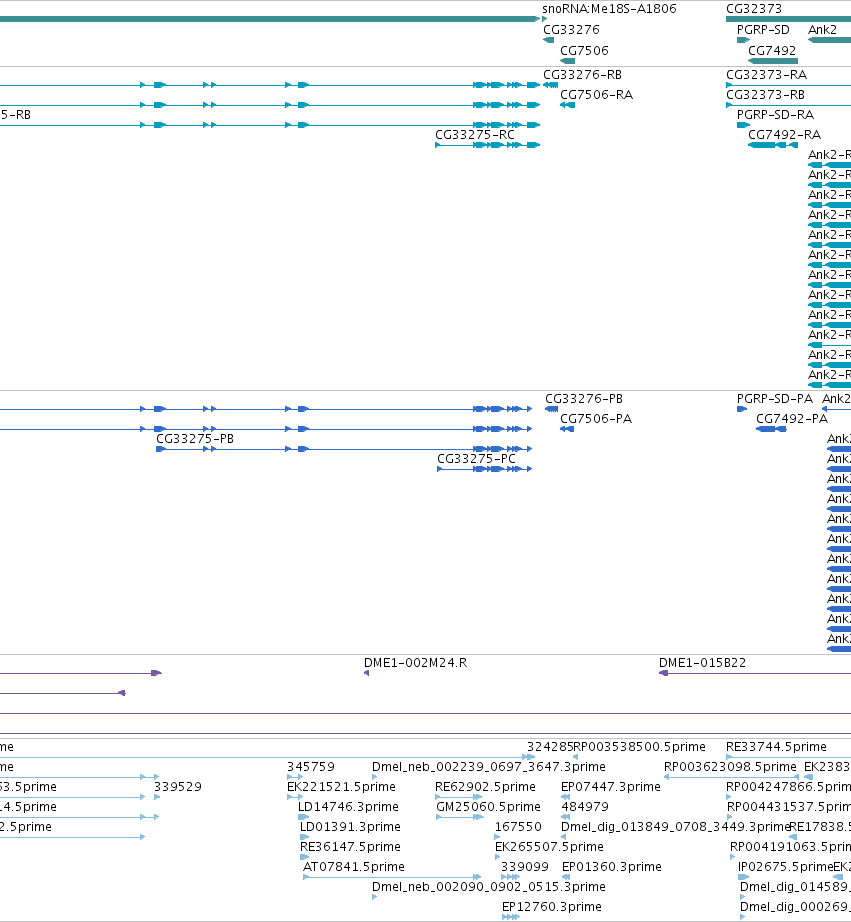Click the CG7492-RA transcript glyph
This screenshot has width=851, height=922.
(x=773, y=145)
